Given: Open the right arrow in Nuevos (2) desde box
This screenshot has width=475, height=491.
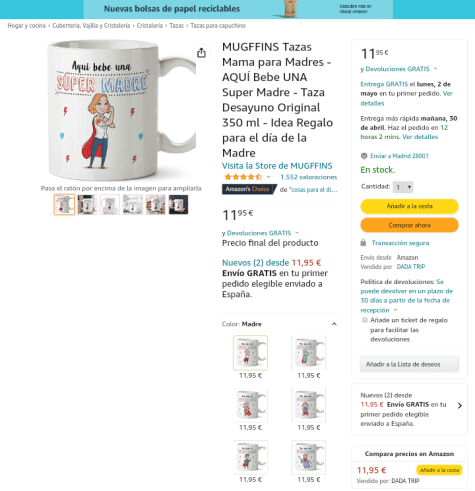Looking at the screenshot, I should coord(460,406).
